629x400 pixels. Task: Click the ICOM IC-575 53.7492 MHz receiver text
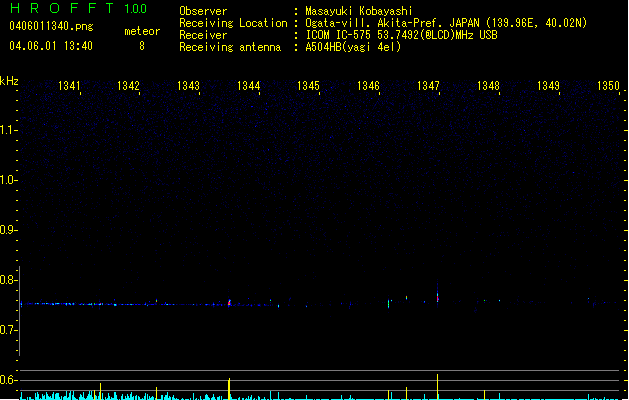click(x=401, y=35)
